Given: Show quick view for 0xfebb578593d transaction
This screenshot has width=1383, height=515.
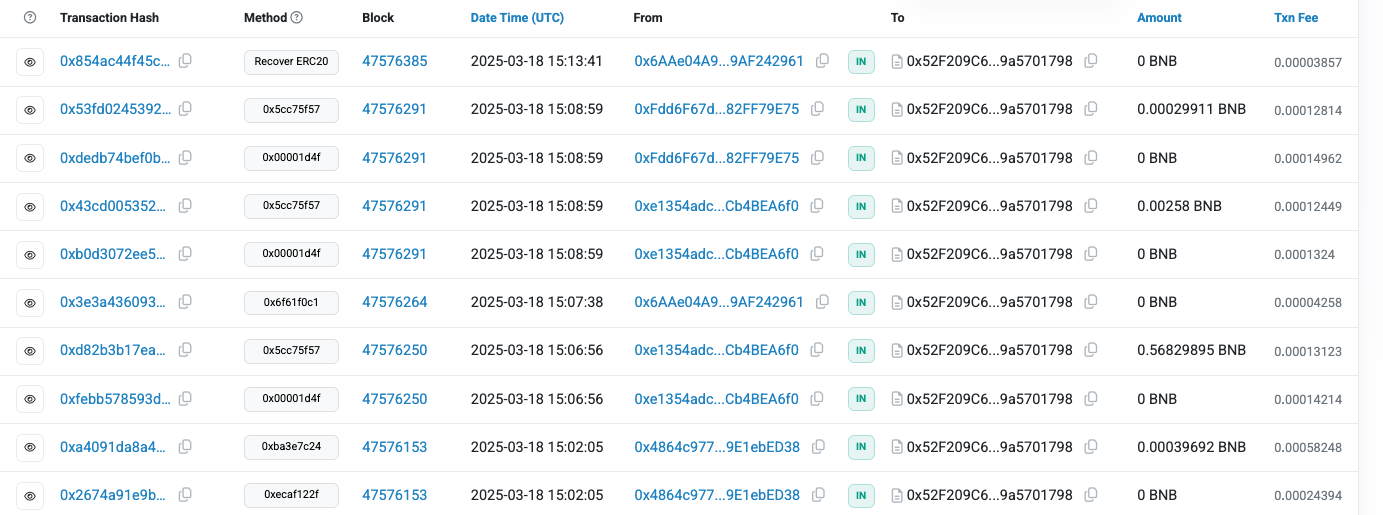Looking at the screenshot, I should pyautogui.click(x=30, y=399).
